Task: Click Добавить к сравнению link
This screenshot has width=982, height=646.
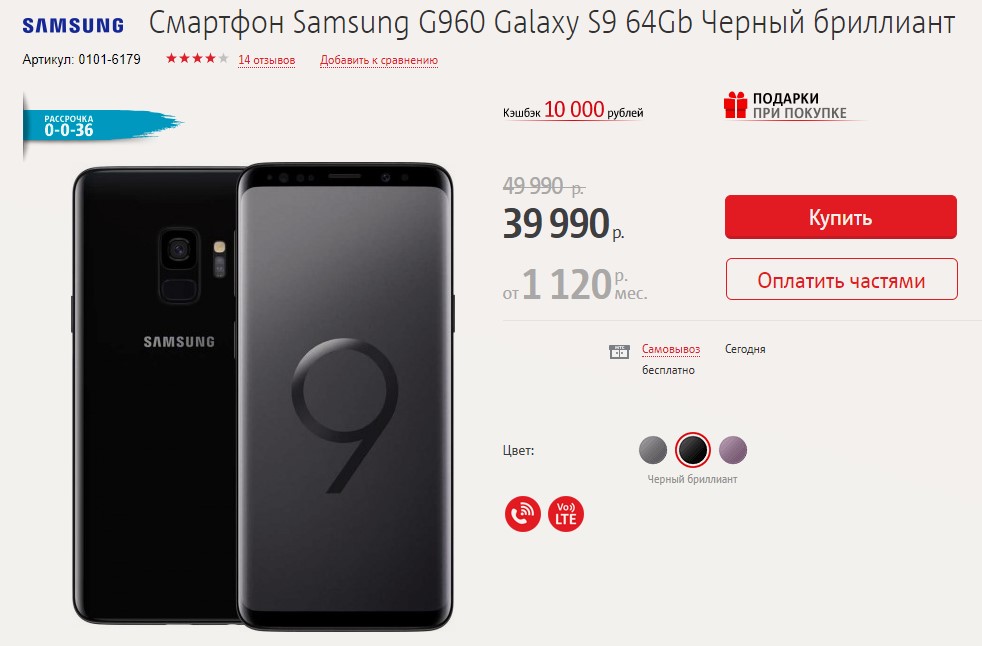Action: coord(379,60)
